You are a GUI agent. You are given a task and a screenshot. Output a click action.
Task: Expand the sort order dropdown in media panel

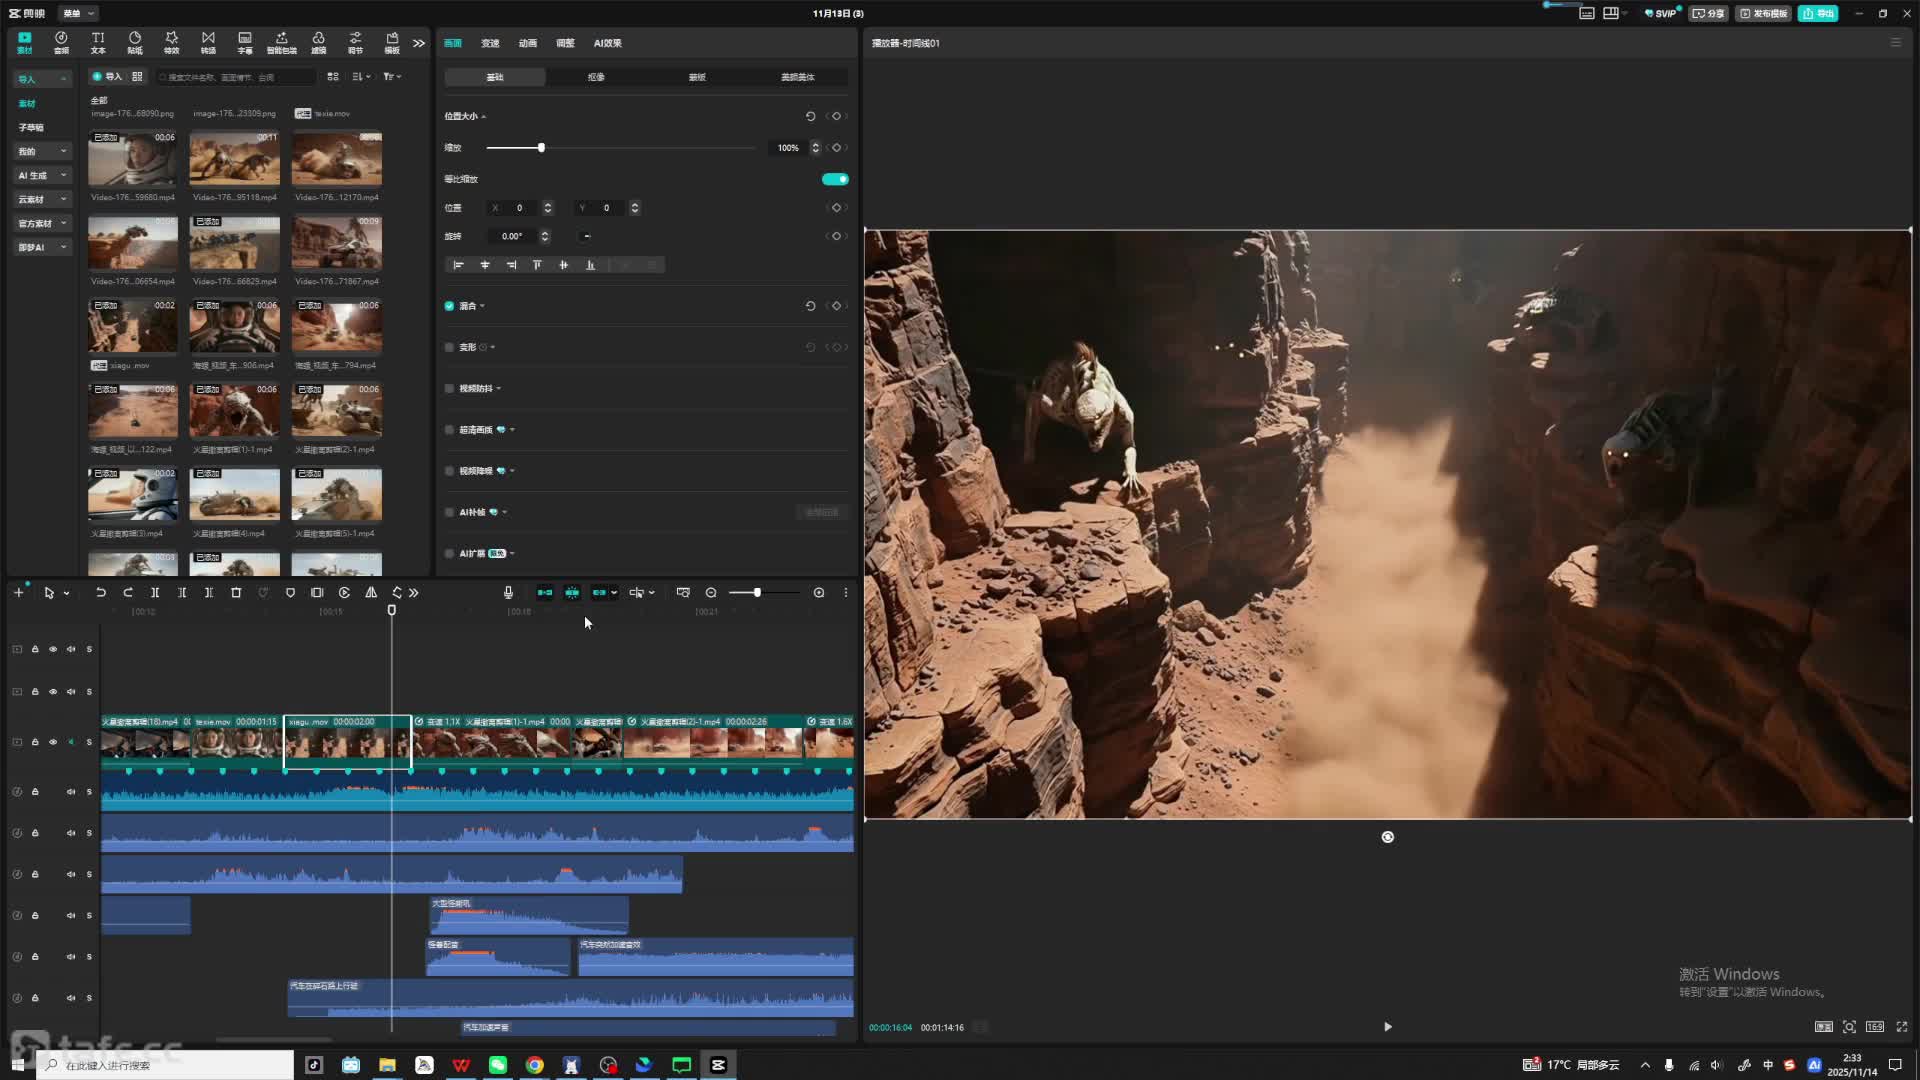(361, 77)
